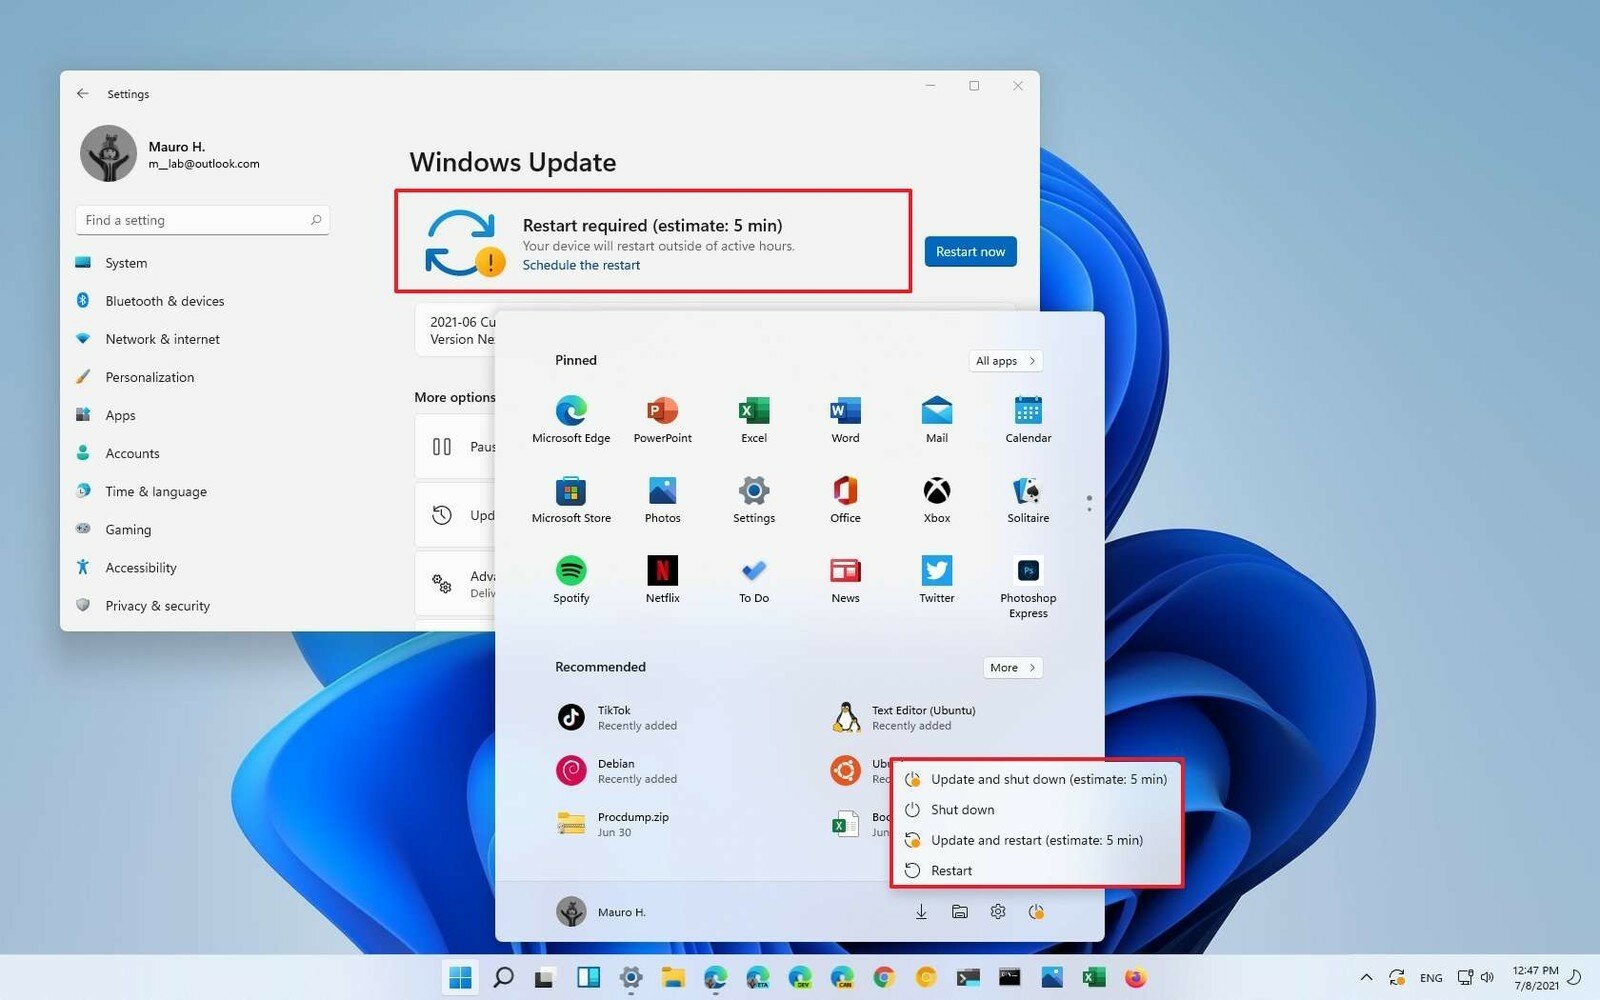Click the Restart now button
1600x1000 pixels.
(x=970, y=252)
